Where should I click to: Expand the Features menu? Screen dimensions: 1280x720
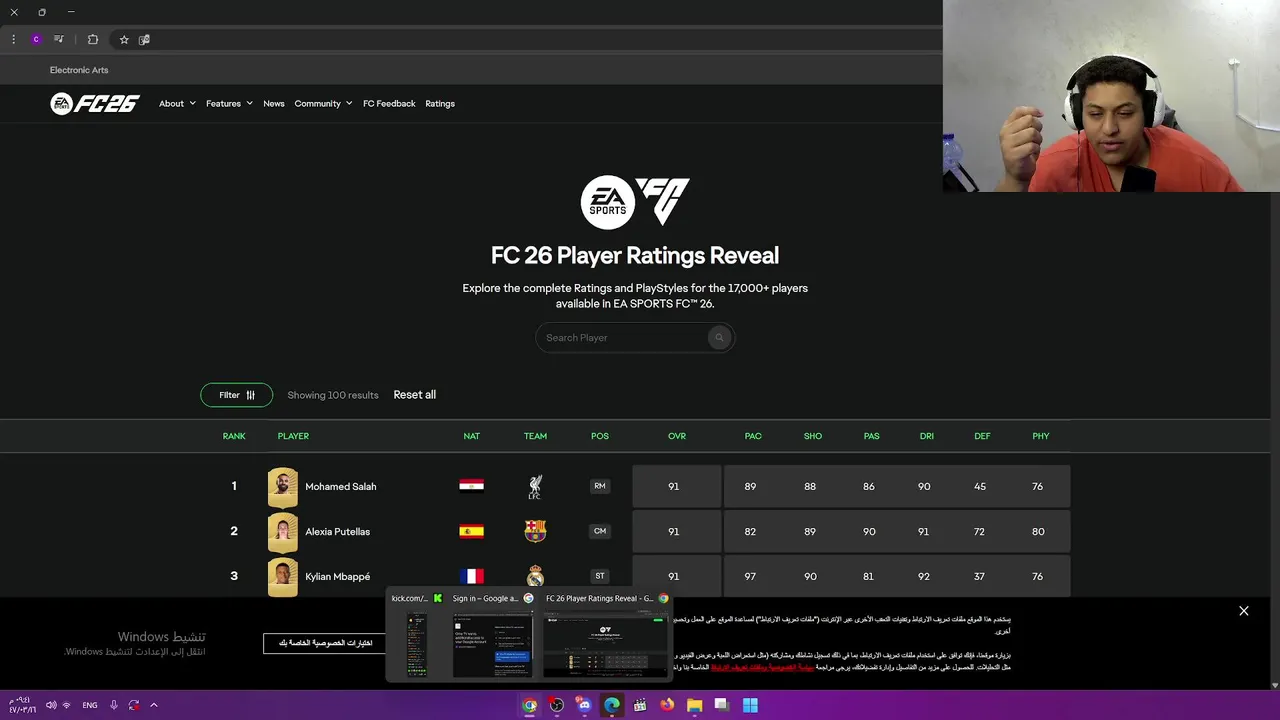tap(229, 104)
